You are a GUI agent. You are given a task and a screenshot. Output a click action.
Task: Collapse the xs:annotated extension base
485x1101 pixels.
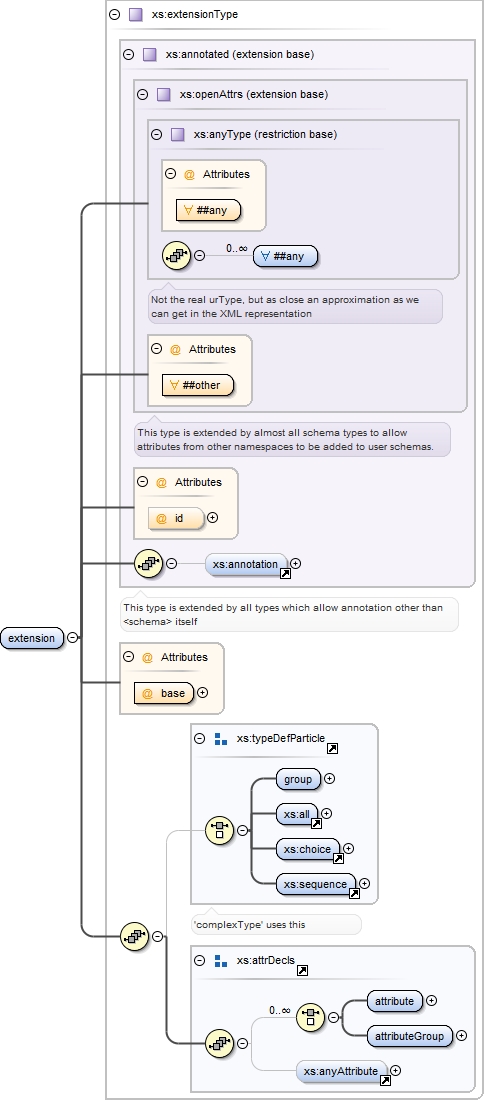pos(128,54)
